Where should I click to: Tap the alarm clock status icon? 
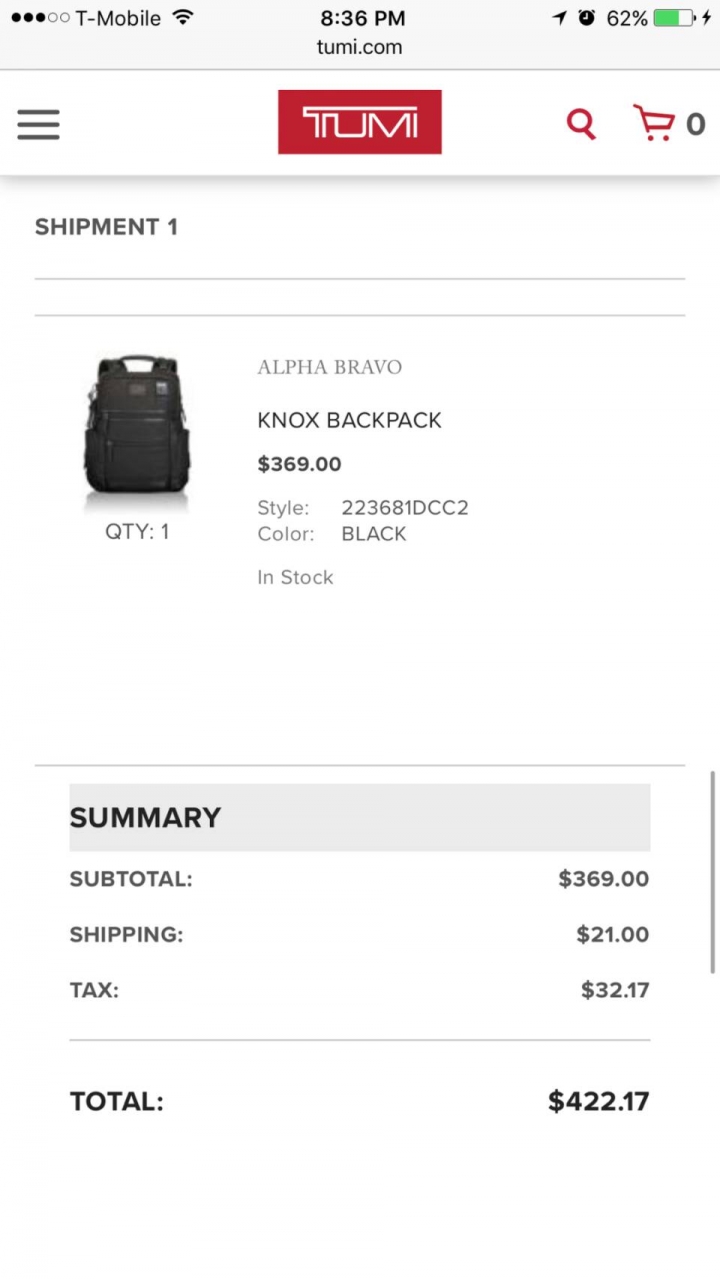587,18
